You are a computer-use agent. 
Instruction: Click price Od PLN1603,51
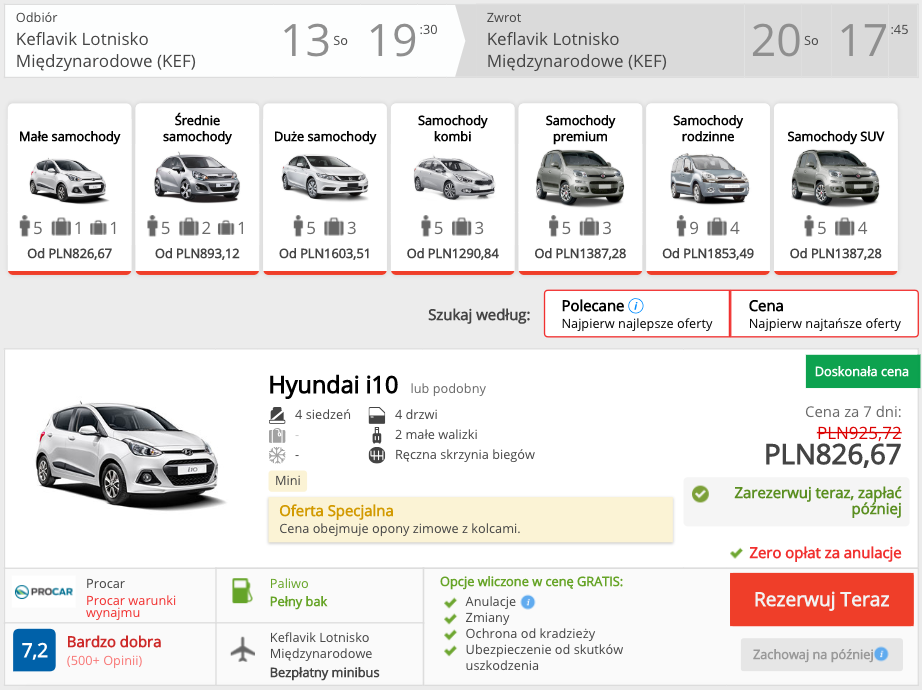click(x=325, y=254)
